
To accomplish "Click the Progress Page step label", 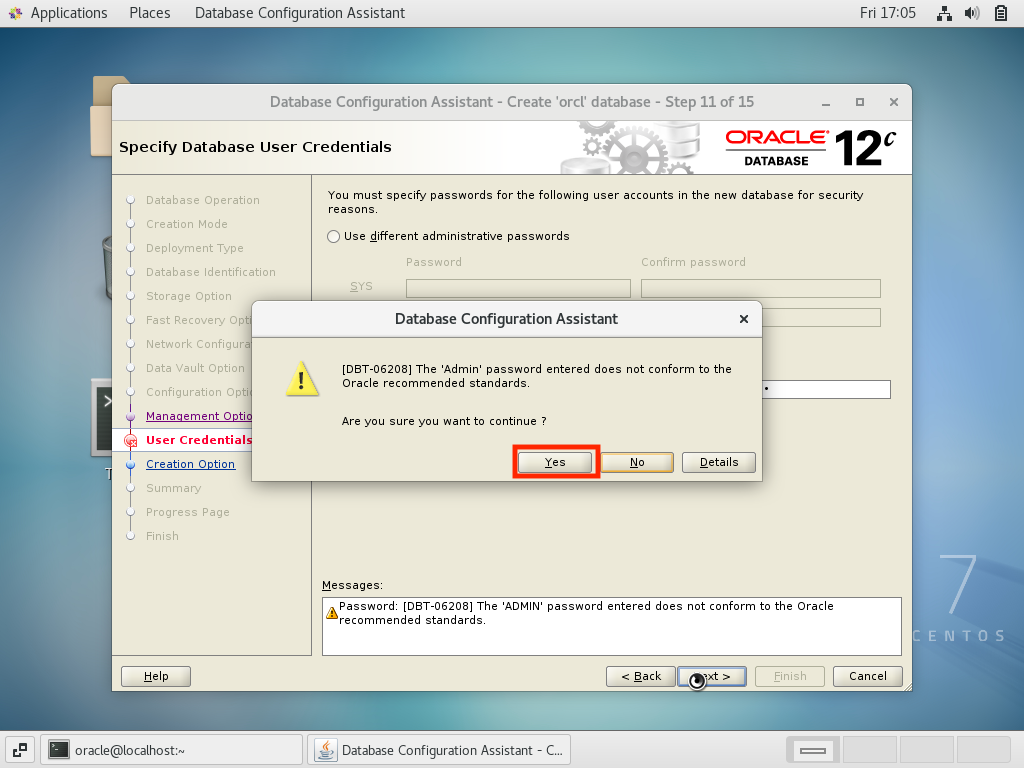I will pos(187,512).
